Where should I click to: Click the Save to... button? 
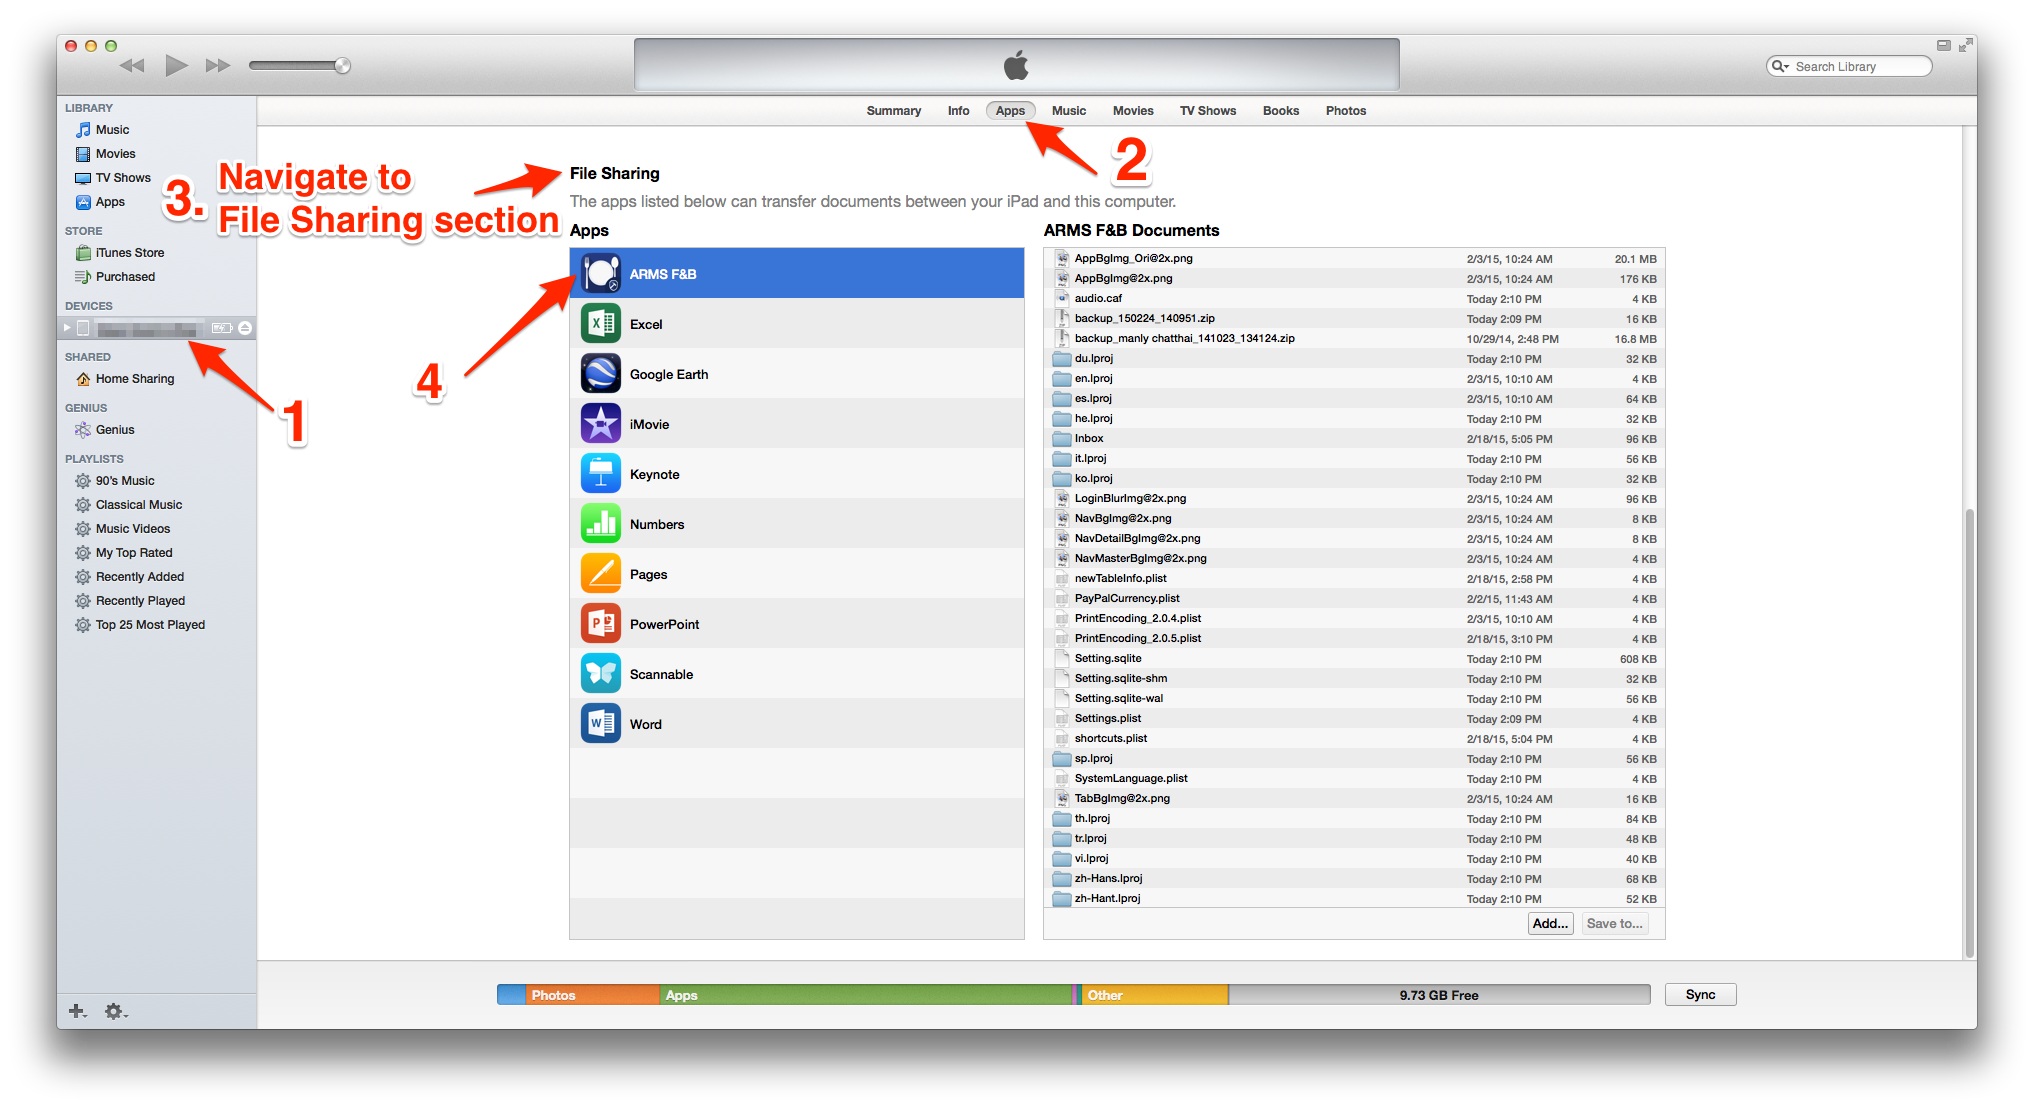(1614, 923)
